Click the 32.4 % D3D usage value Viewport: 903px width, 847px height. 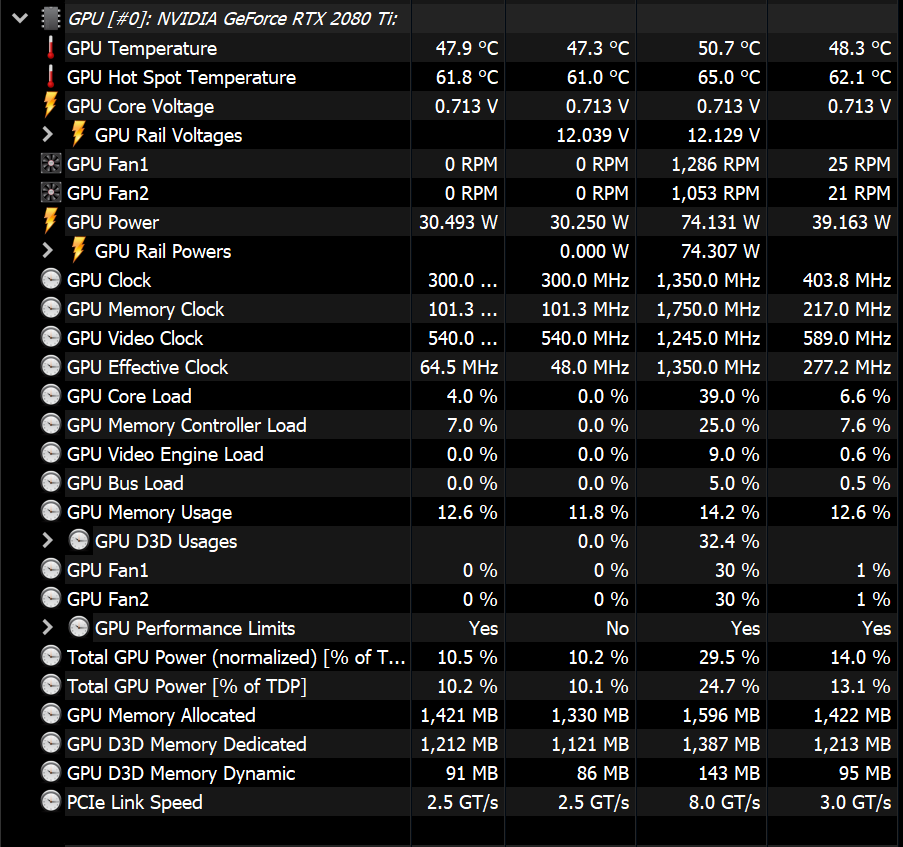tap(729, 541)
